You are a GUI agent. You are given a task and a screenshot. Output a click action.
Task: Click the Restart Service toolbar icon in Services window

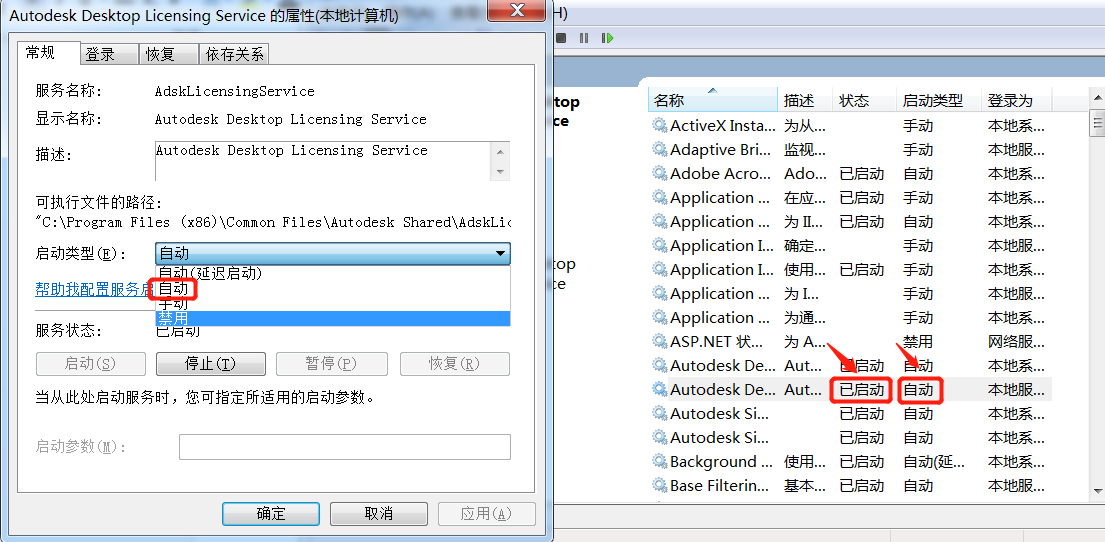click(607, 38)
